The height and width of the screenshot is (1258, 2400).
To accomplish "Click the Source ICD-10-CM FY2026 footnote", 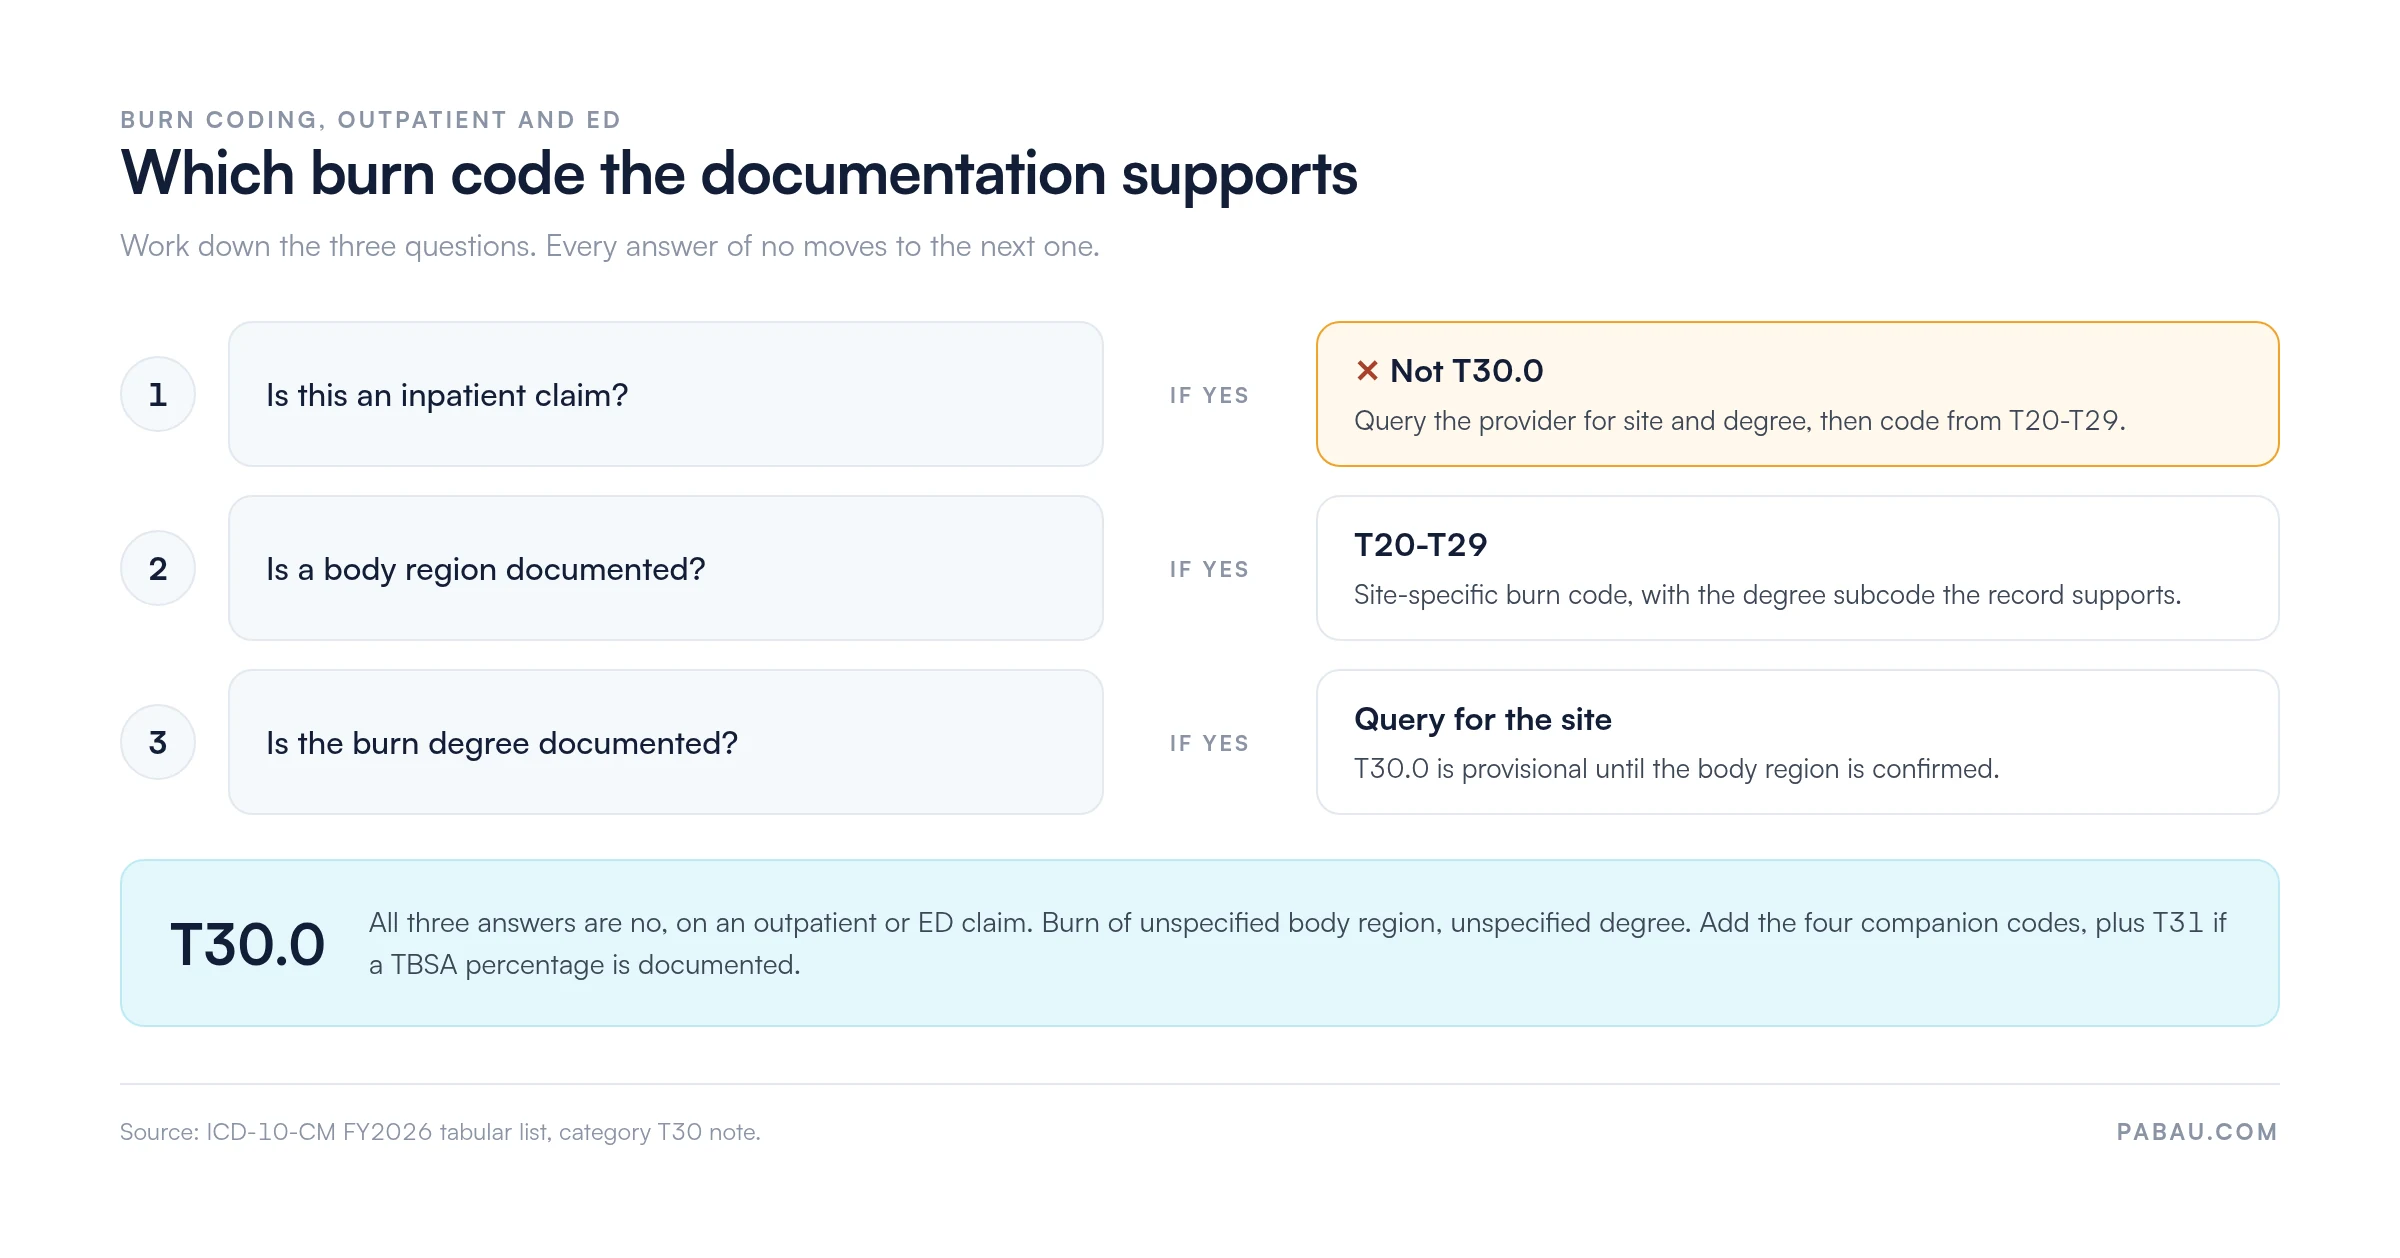I will (x=440, y=1132).
